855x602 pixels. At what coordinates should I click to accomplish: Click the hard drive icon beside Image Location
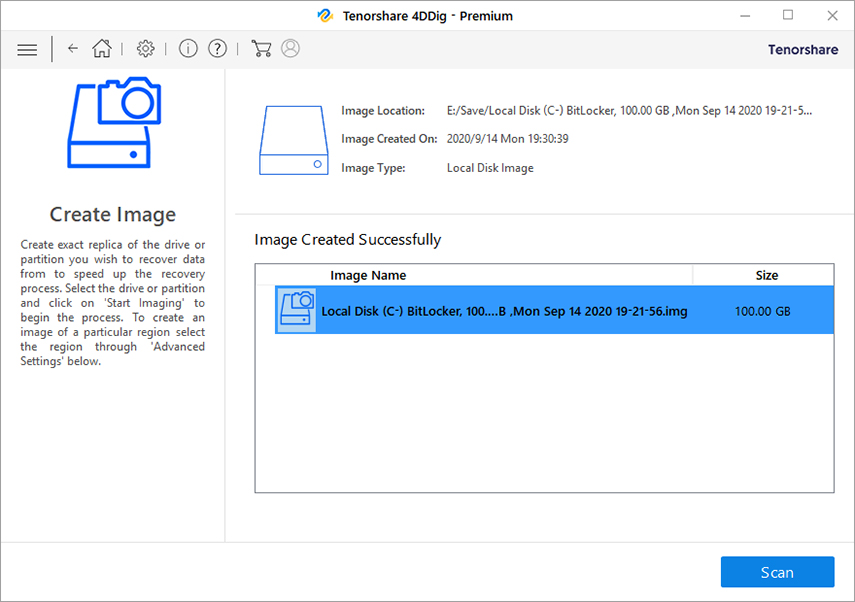293,140
